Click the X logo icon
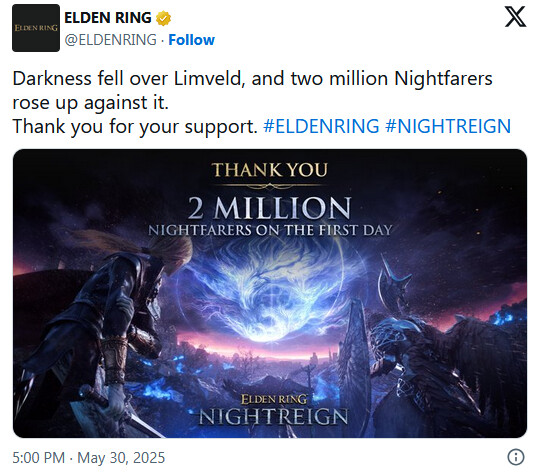The height and width of the screenshot is (473, 540). pyautogui.click(x=515, y=17)
